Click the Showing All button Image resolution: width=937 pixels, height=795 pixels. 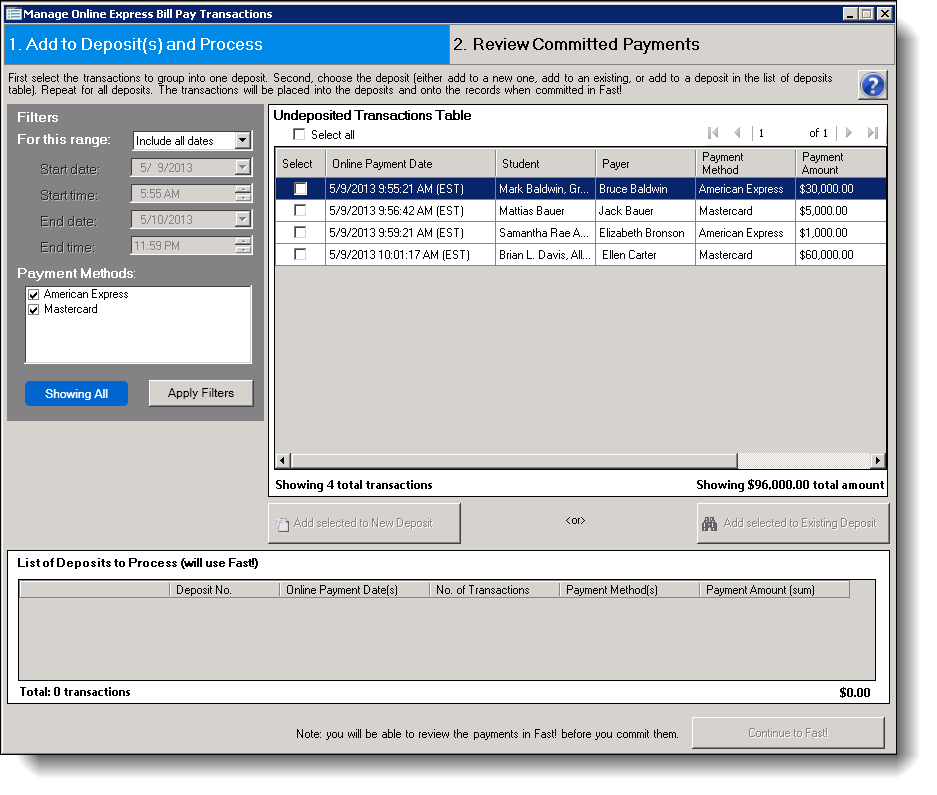[x=76, y=393]
